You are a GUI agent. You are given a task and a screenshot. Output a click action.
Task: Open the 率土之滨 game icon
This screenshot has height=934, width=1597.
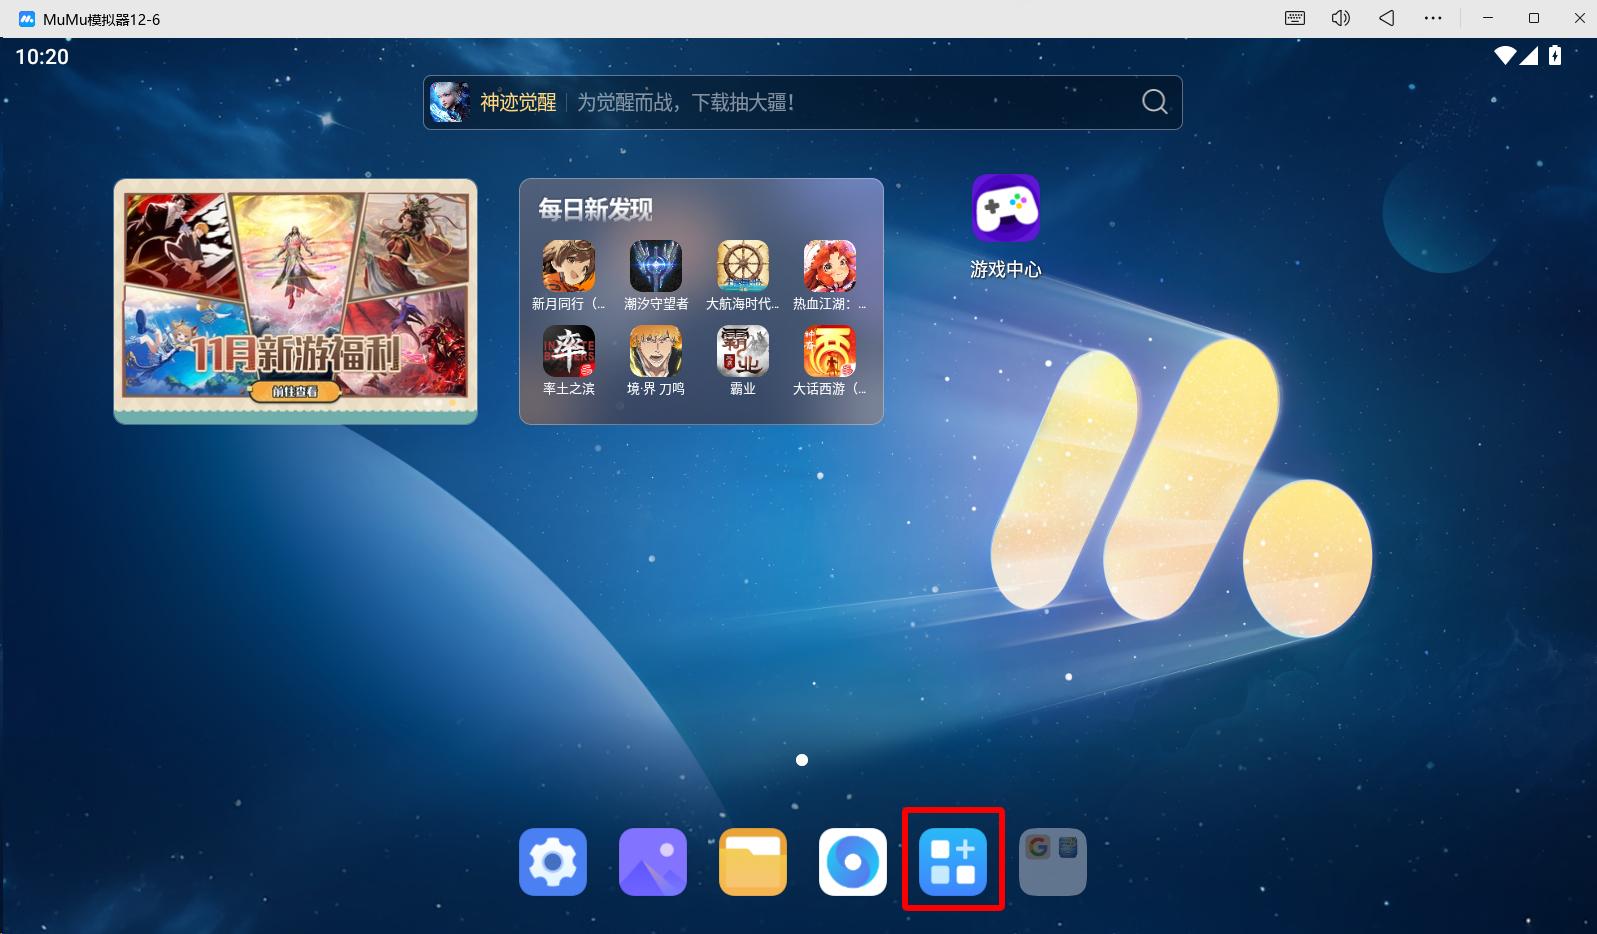click(568, 351)
